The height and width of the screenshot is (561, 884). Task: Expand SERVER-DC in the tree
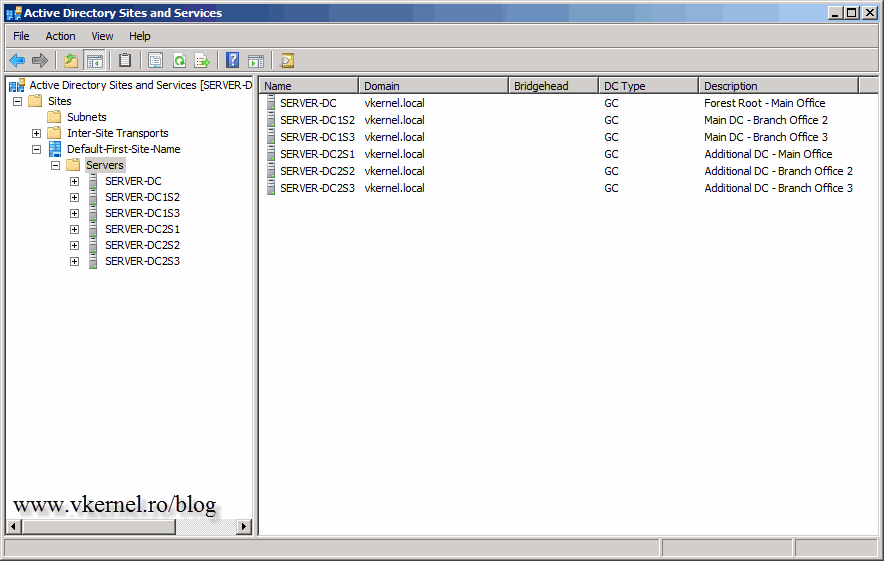tap(74, 182)
